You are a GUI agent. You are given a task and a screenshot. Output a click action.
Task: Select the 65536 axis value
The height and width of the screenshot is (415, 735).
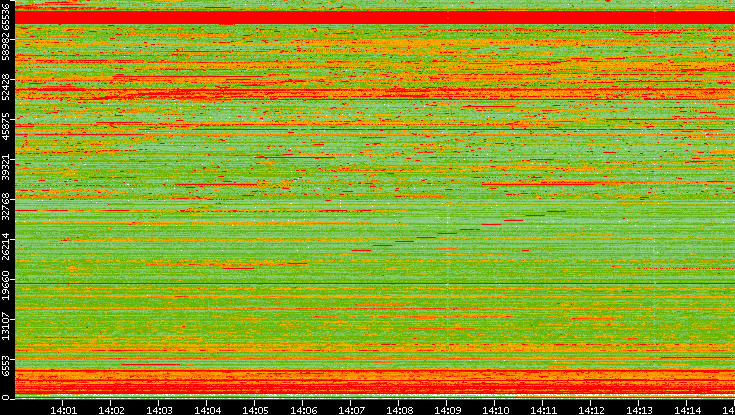(5, 15)
